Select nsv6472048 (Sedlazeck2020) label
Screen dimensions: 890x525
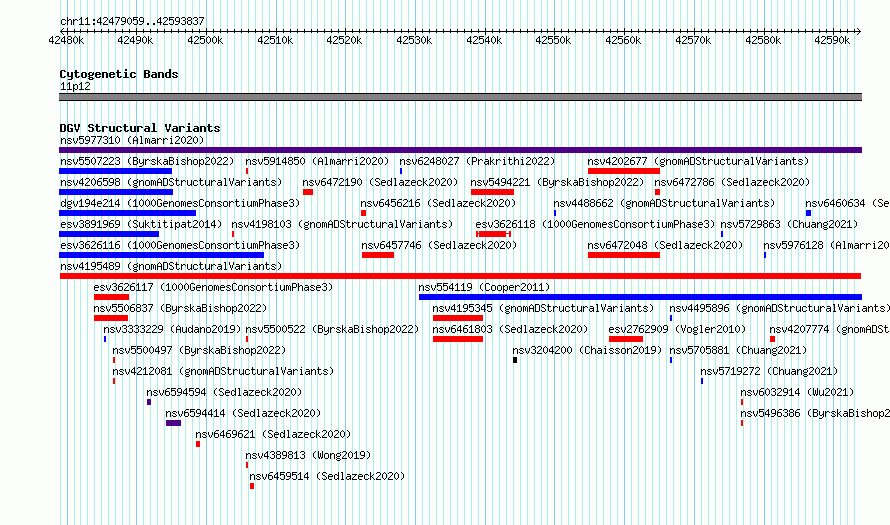click(x=665, y=245)
